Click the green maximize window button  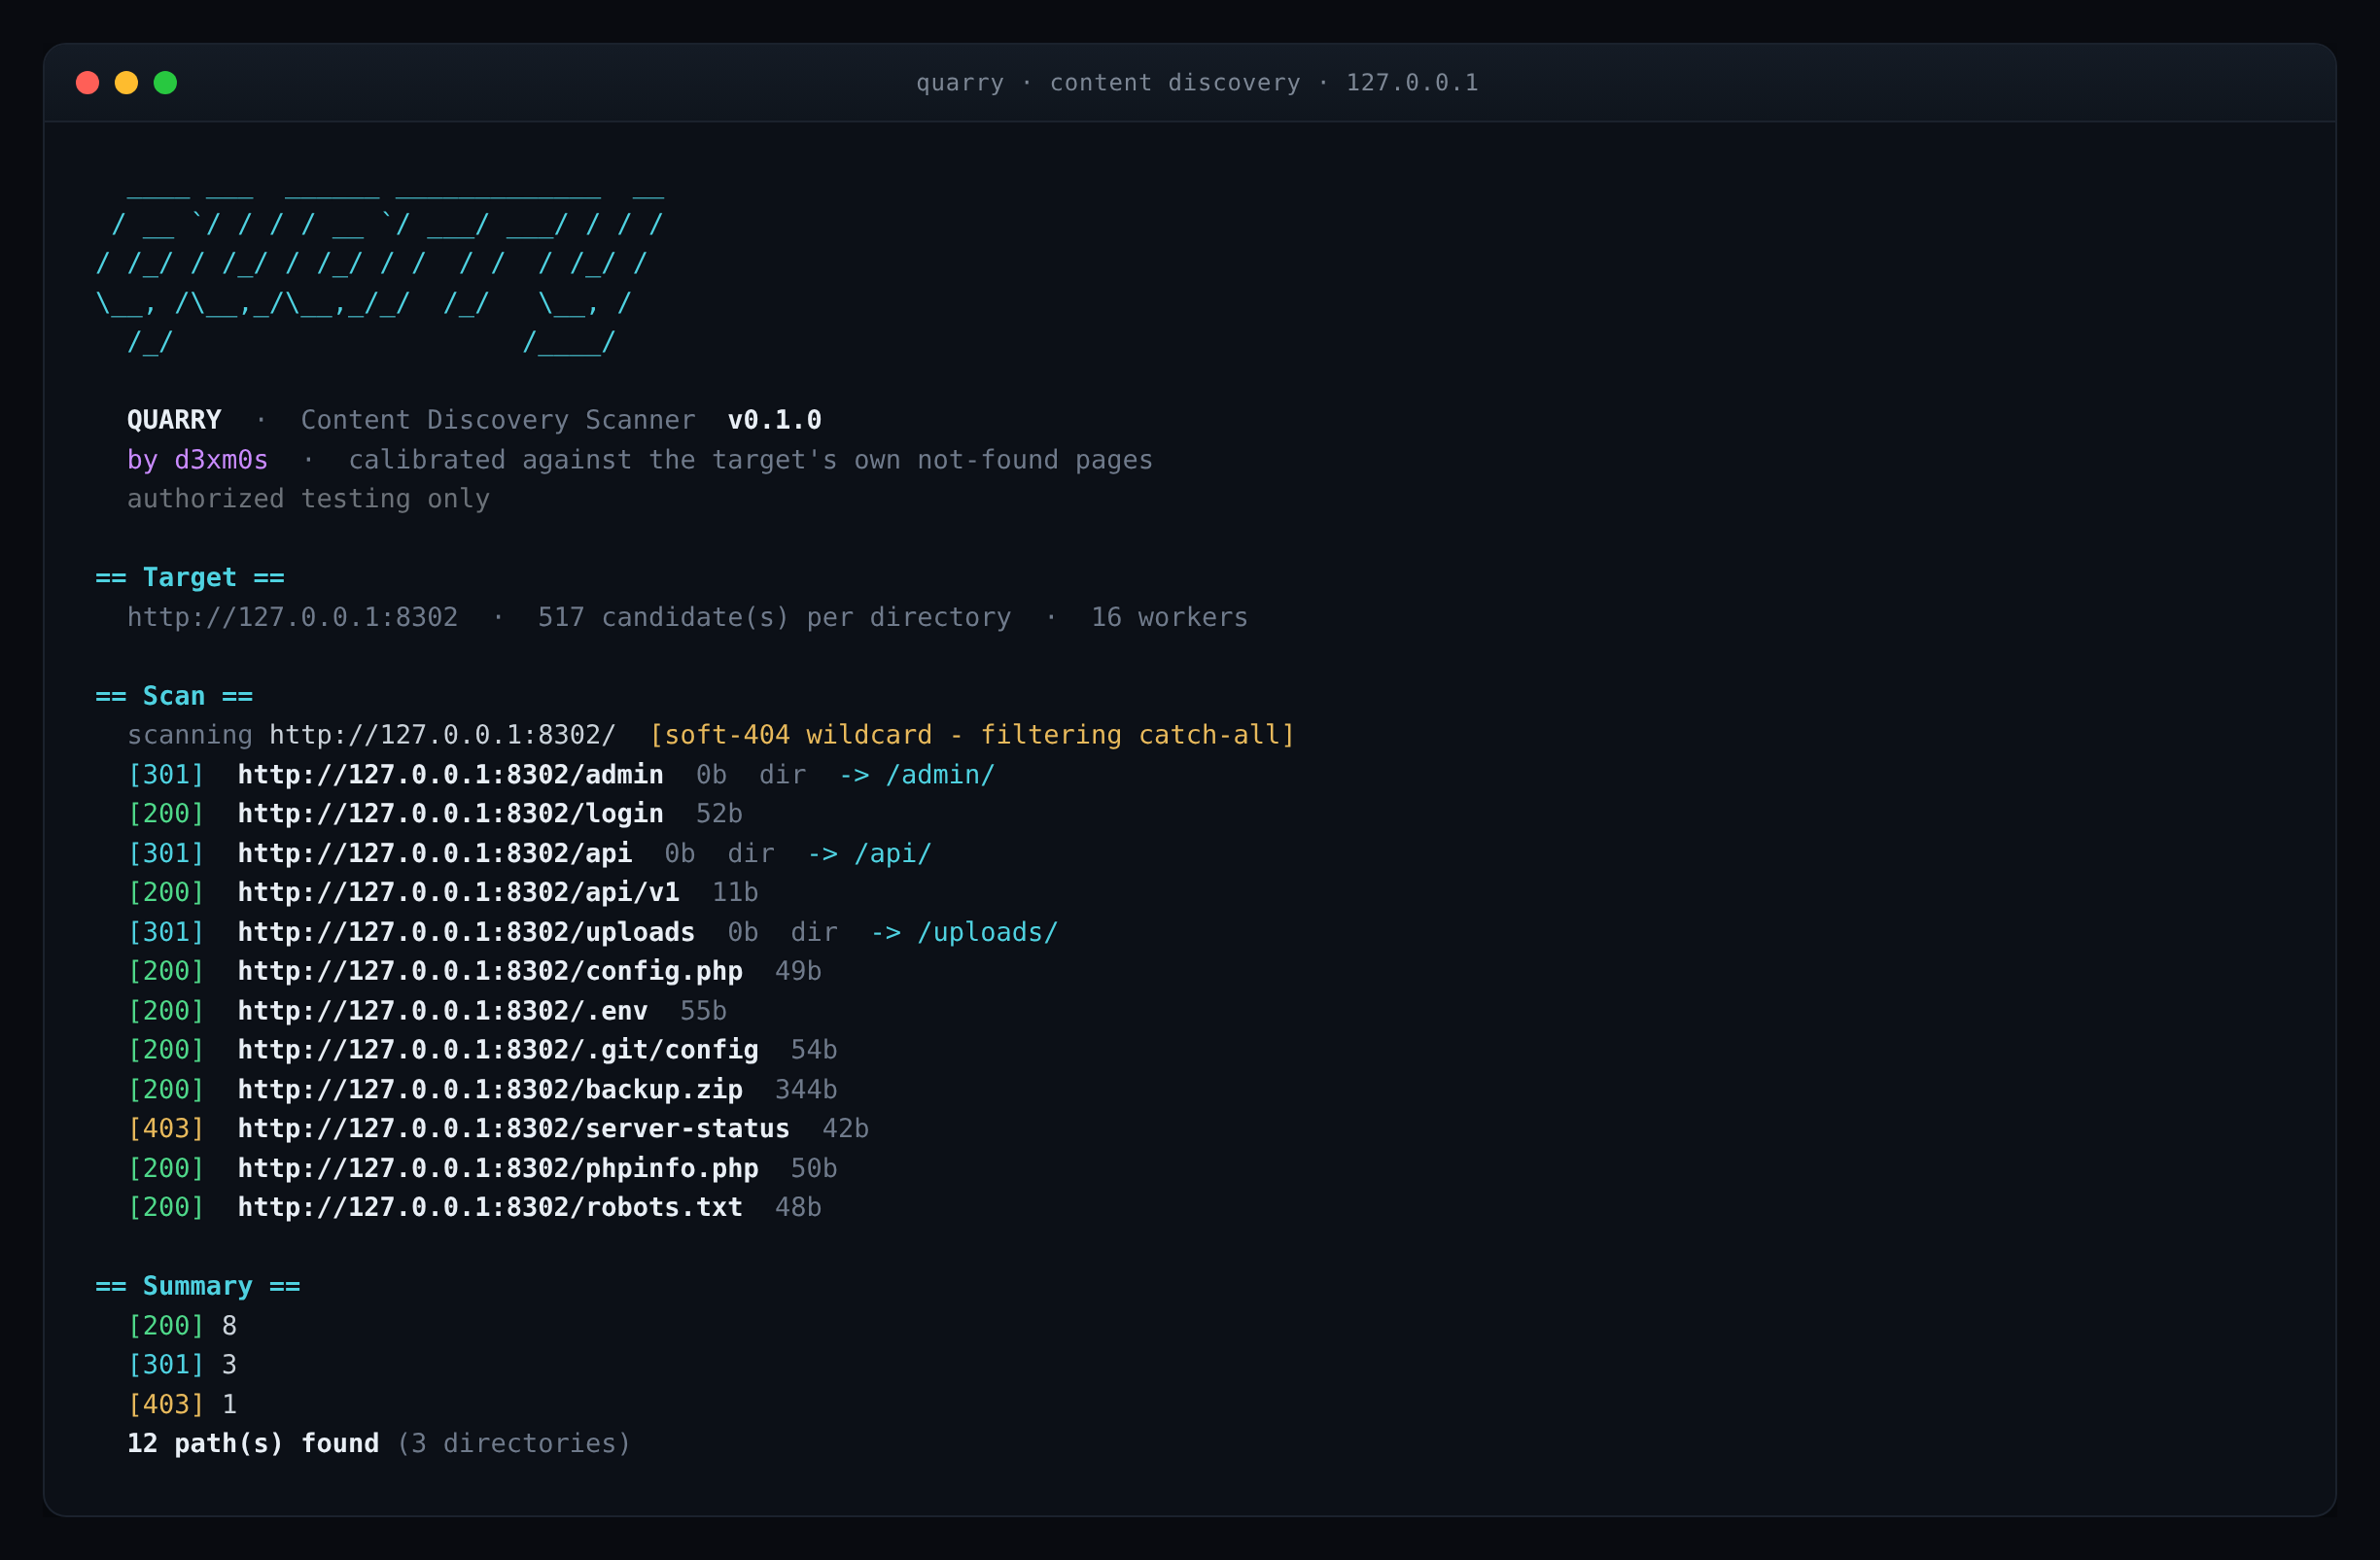click(165, 82)
